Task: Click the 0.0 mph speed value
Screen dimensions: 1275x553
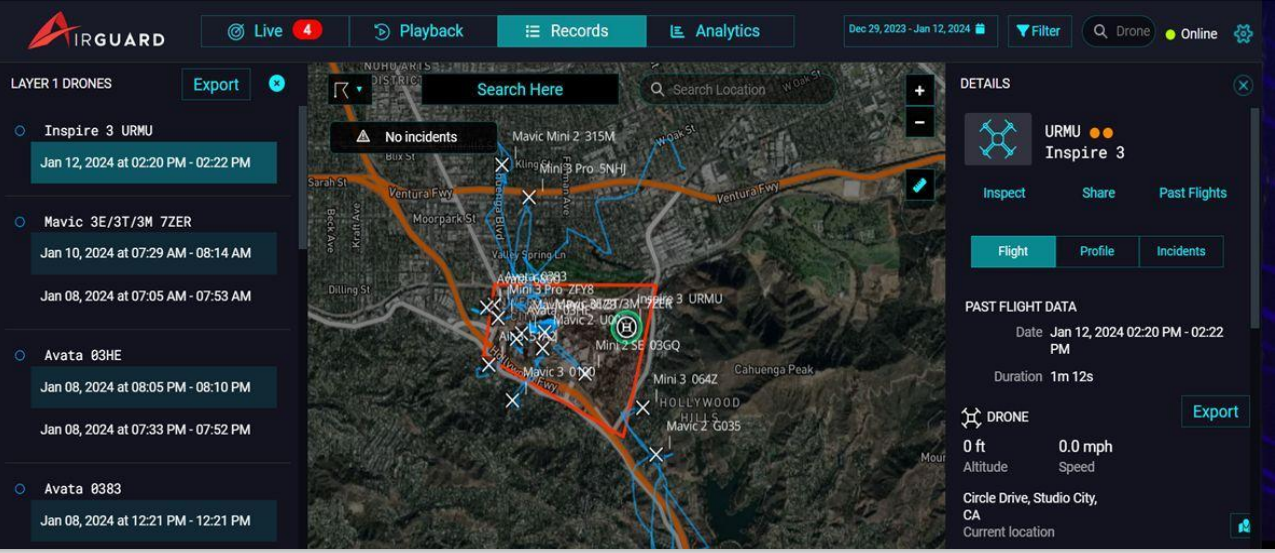Action: (x=1085, y=447)
